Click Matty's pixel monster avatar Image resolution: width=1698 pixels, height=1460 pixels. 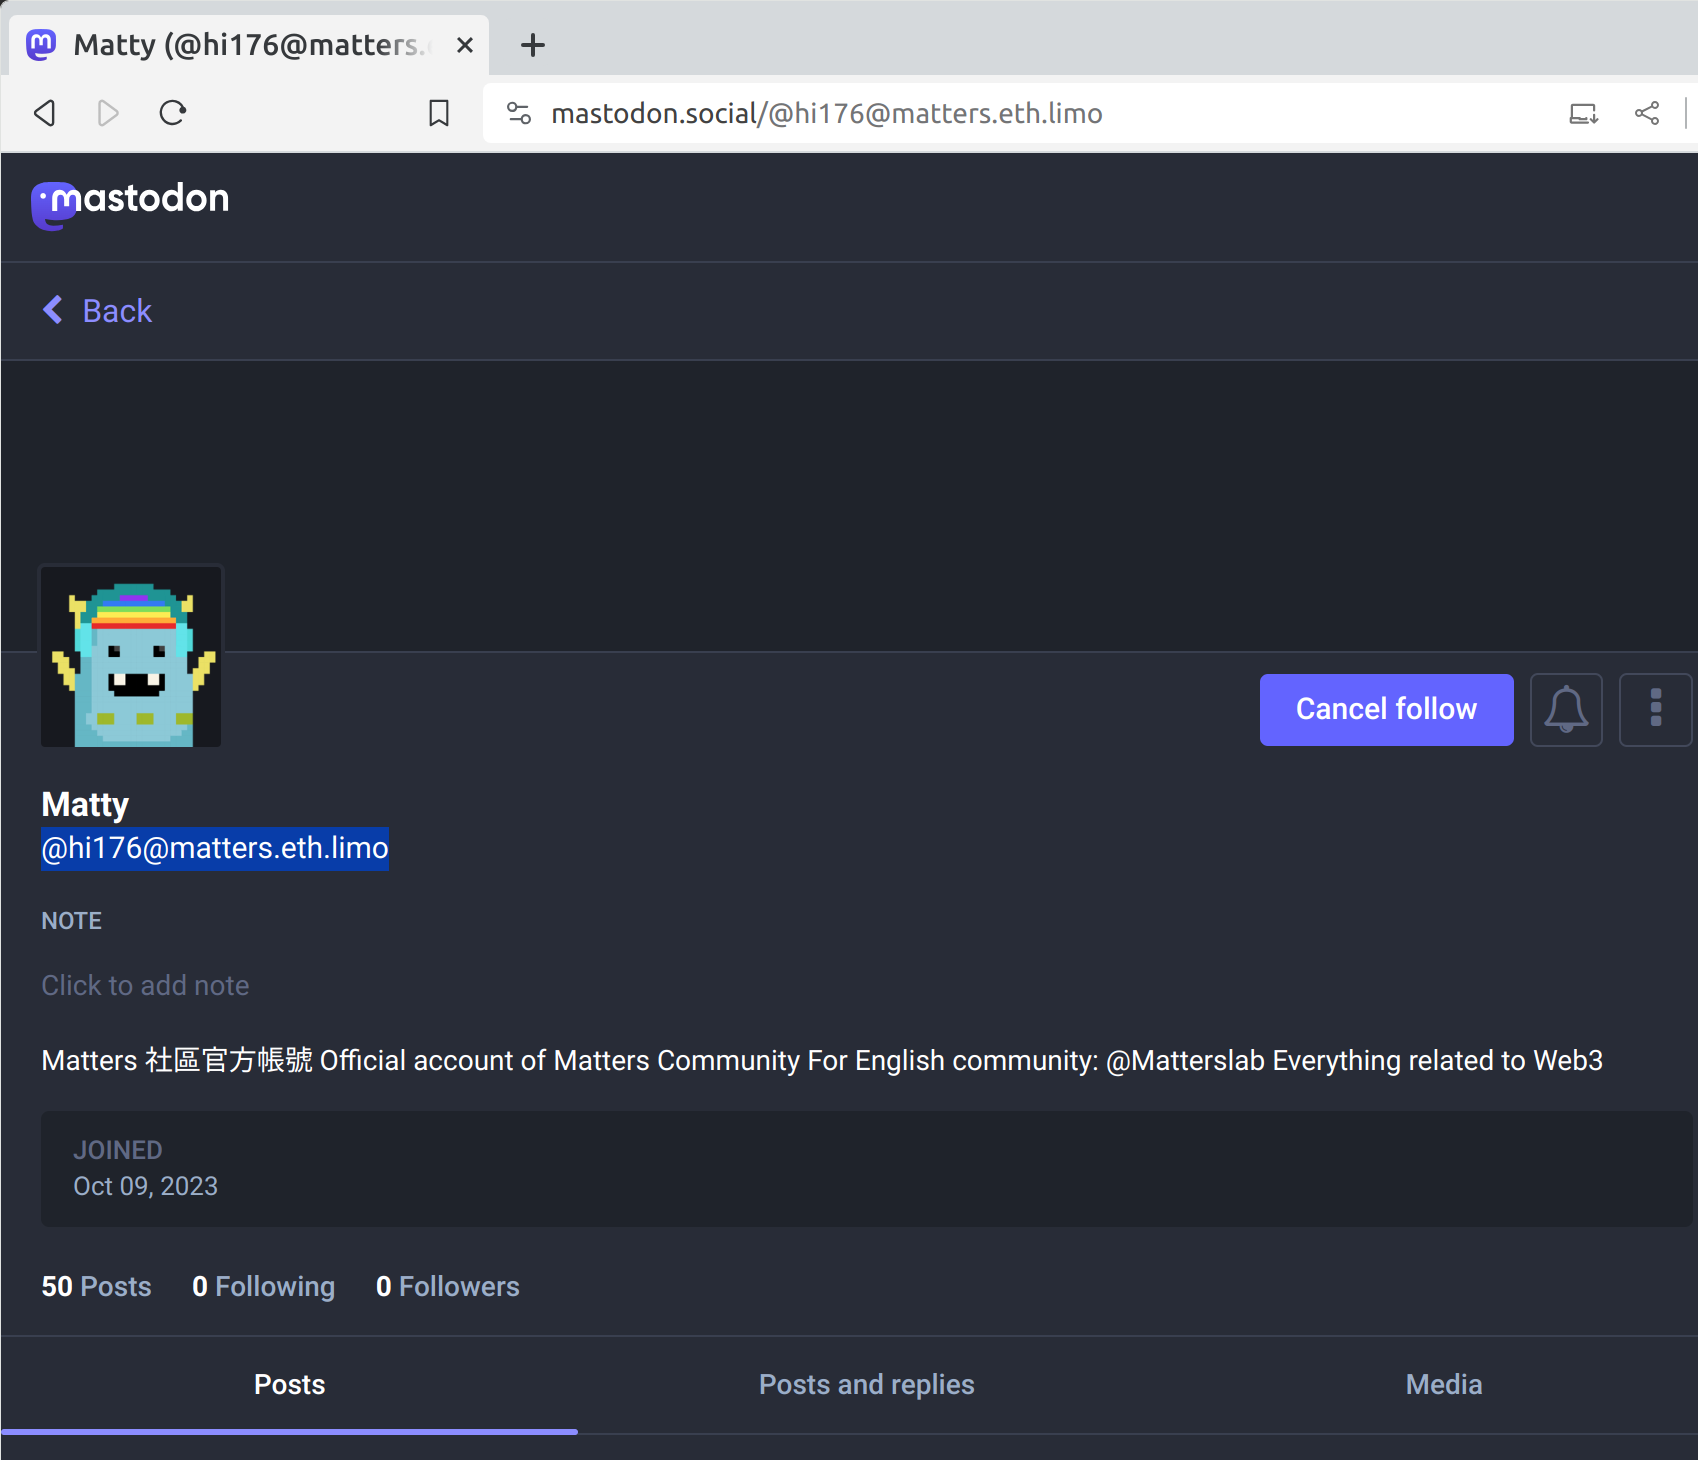tap(131, 656)
